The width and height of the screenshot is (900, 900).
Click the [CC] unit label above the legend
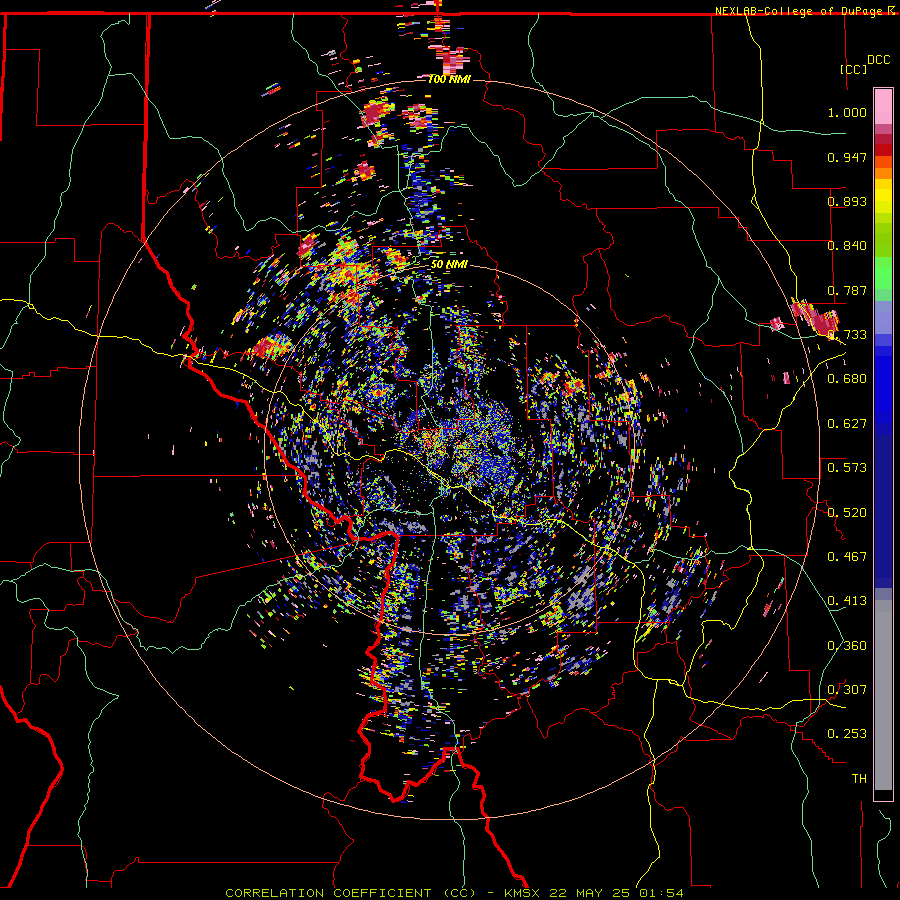click(853, 69)
